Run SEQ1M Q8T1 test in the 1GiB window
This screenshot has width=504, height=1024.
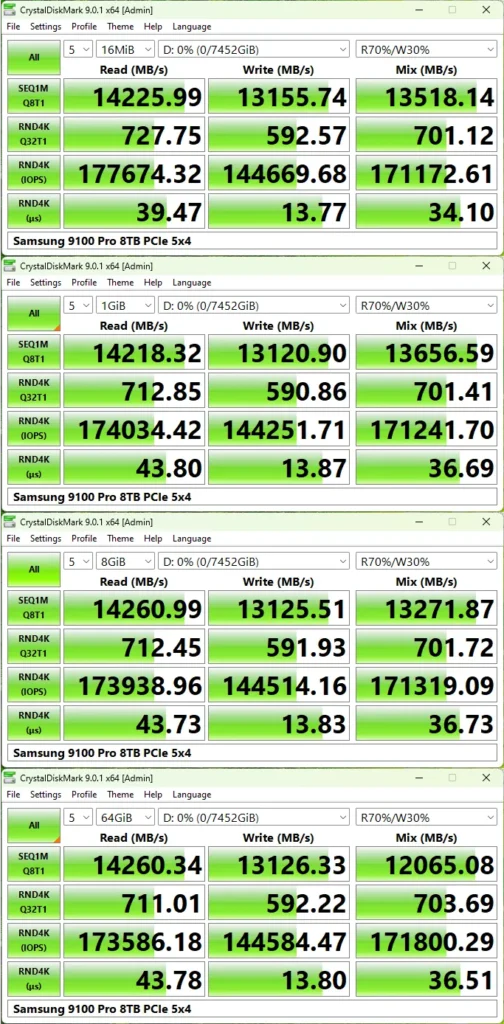pos(34,352)
